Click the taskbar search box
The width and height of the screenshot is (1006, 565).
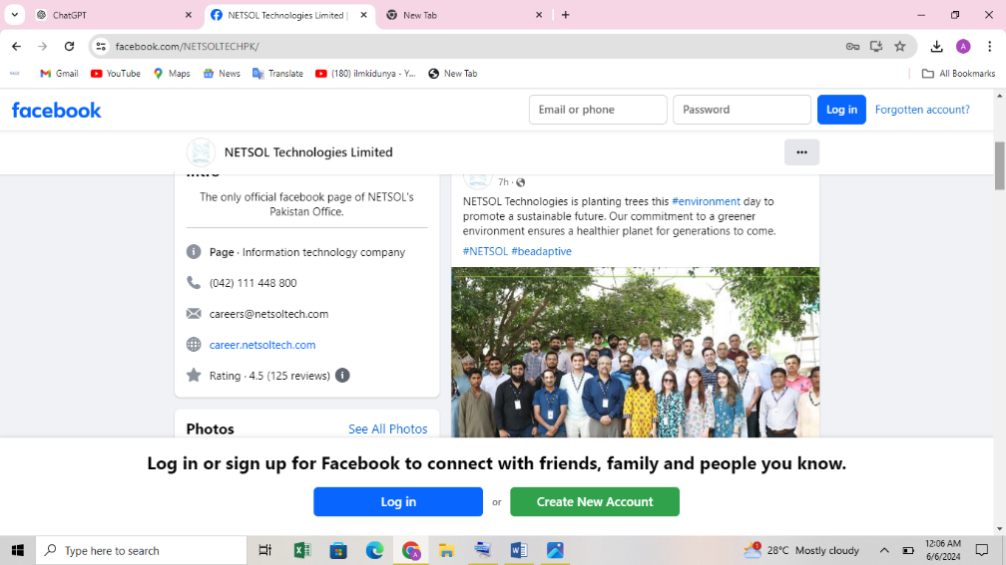[141, 550]
